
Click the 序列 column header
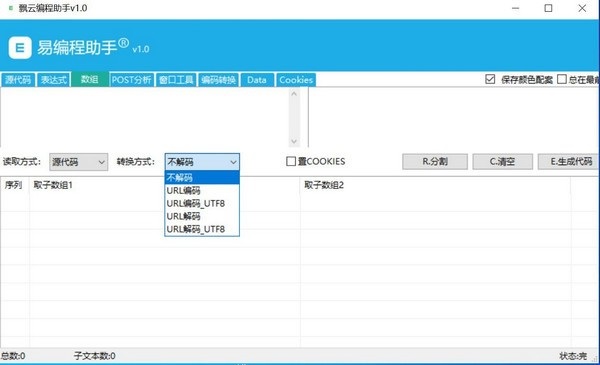click(x=14, y=185)
